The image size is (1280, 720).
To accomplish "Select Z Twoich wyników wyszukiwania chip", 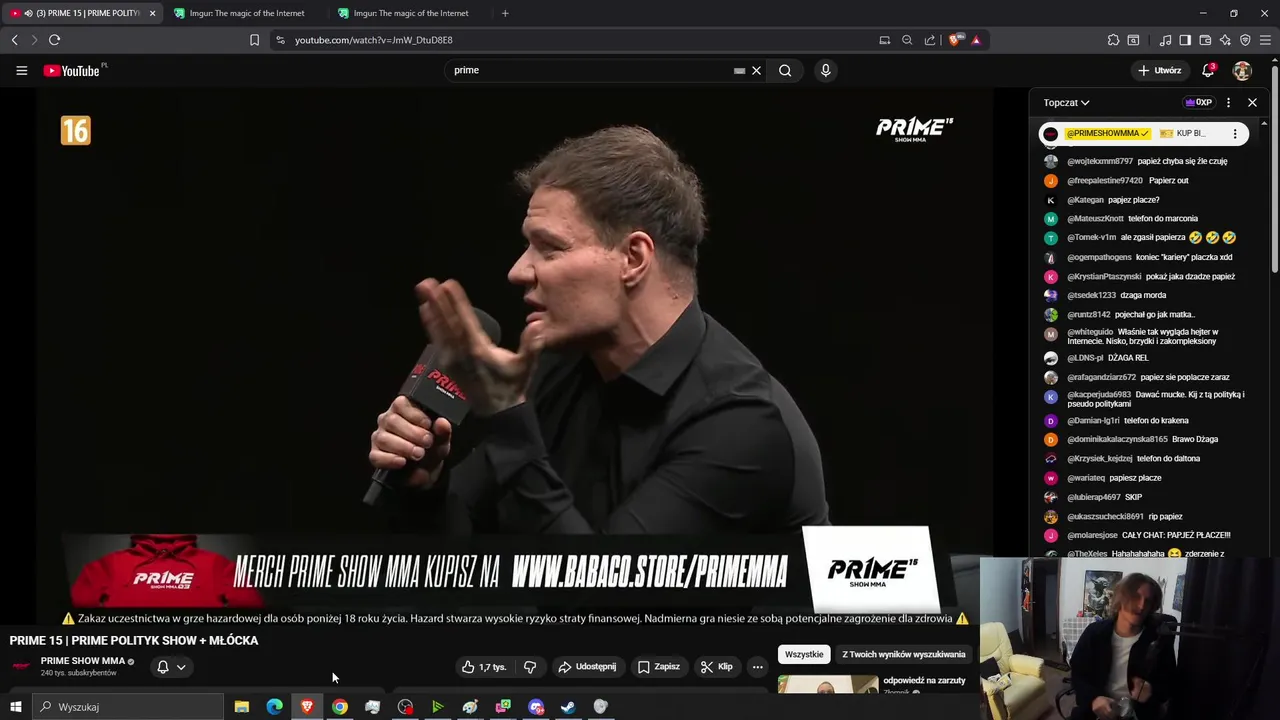I will [x=904, y=654].
